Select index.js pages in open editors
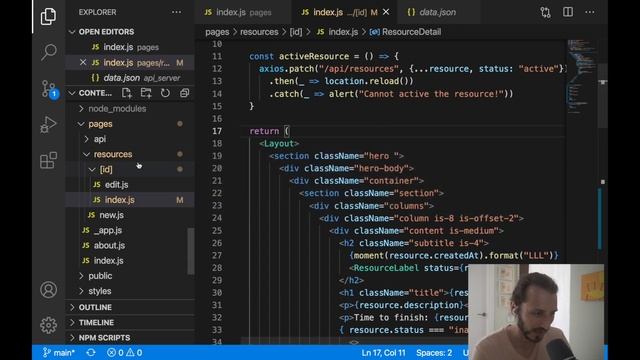 tap(130, 47)
